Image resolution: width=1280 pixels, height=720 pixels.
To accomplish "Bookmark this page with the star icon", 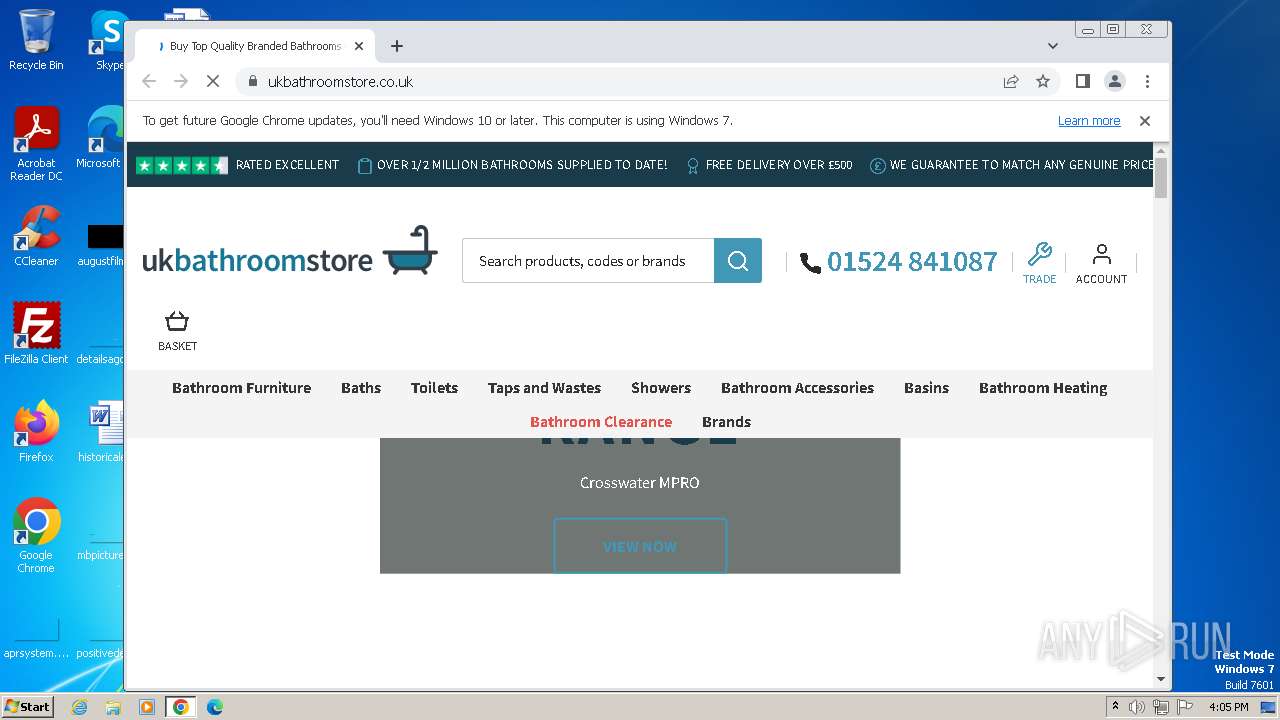I will click(x=1043, y=81).
